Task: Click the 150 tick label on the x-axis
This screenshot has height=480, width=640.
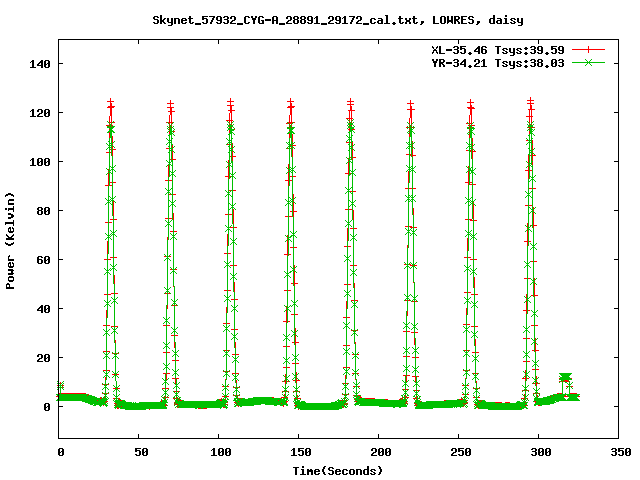Action: point(301,452)
